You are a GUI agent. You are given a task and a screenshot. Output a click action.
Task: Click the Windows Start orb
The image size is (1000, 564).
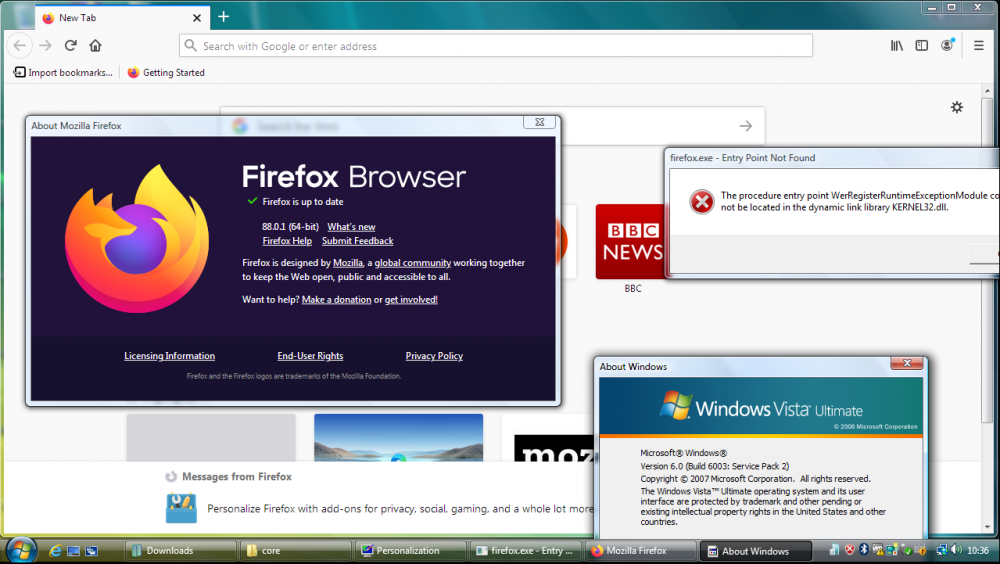[21, 550]
